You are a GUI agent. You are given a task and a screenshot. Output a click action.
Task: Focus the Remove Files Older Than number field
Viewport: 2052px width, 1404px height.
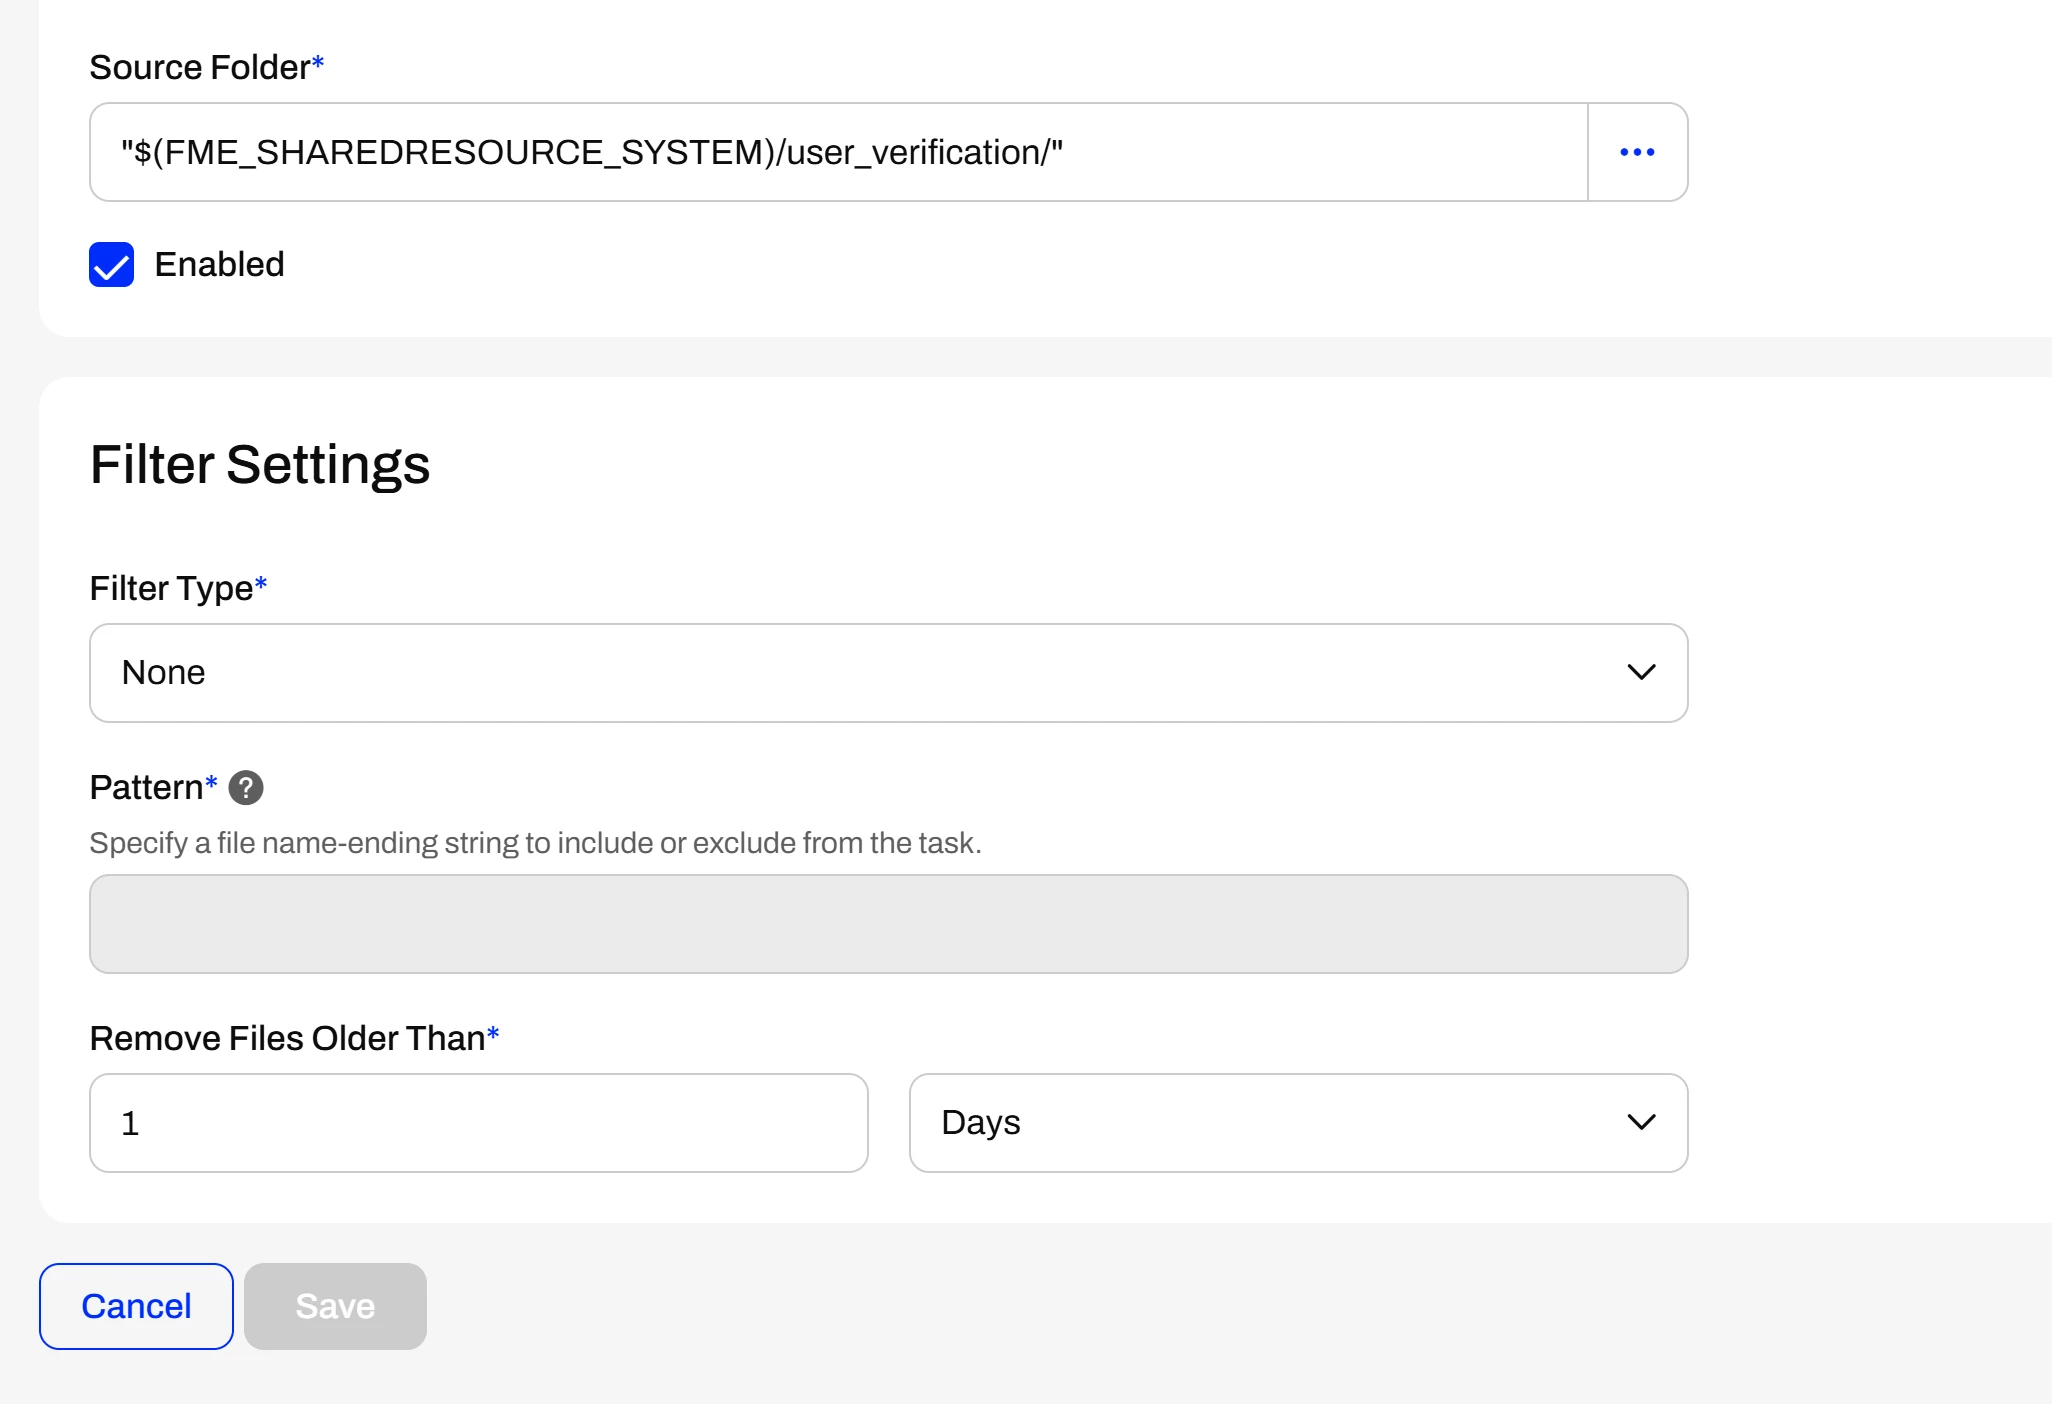coord(478,1122)
